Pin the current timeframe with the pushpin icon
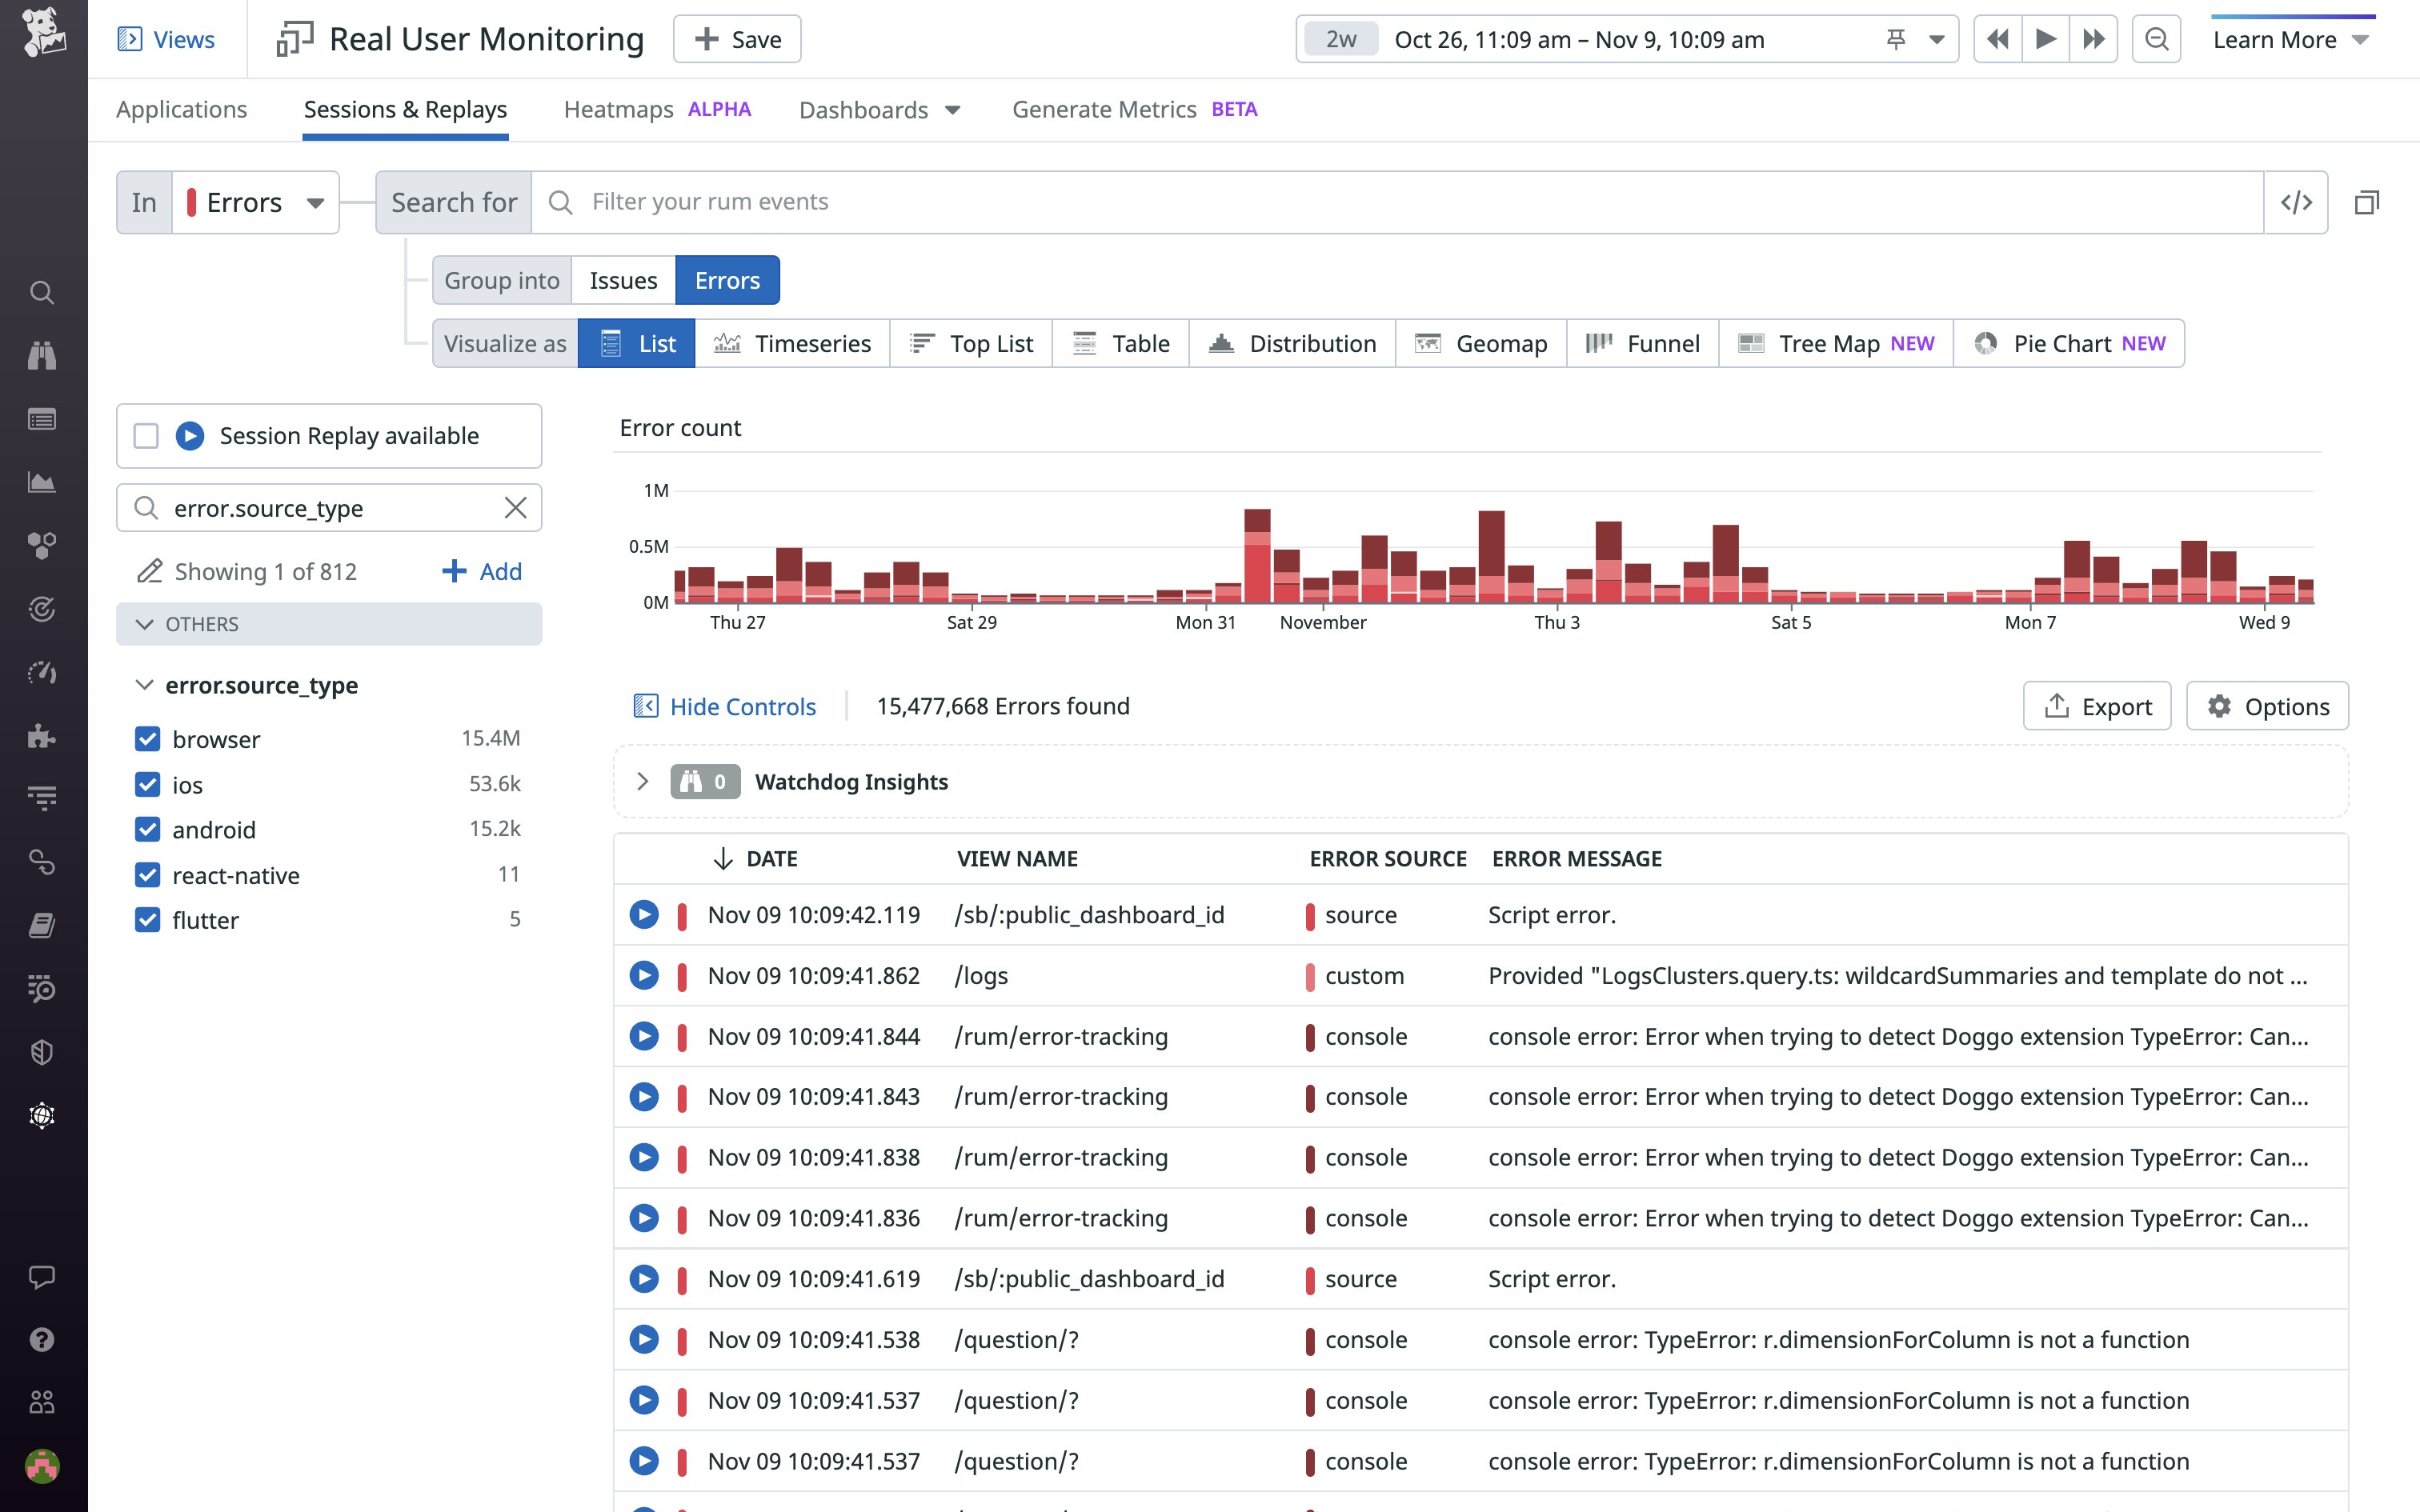2420x1512 pixels. click(1895, 39)
